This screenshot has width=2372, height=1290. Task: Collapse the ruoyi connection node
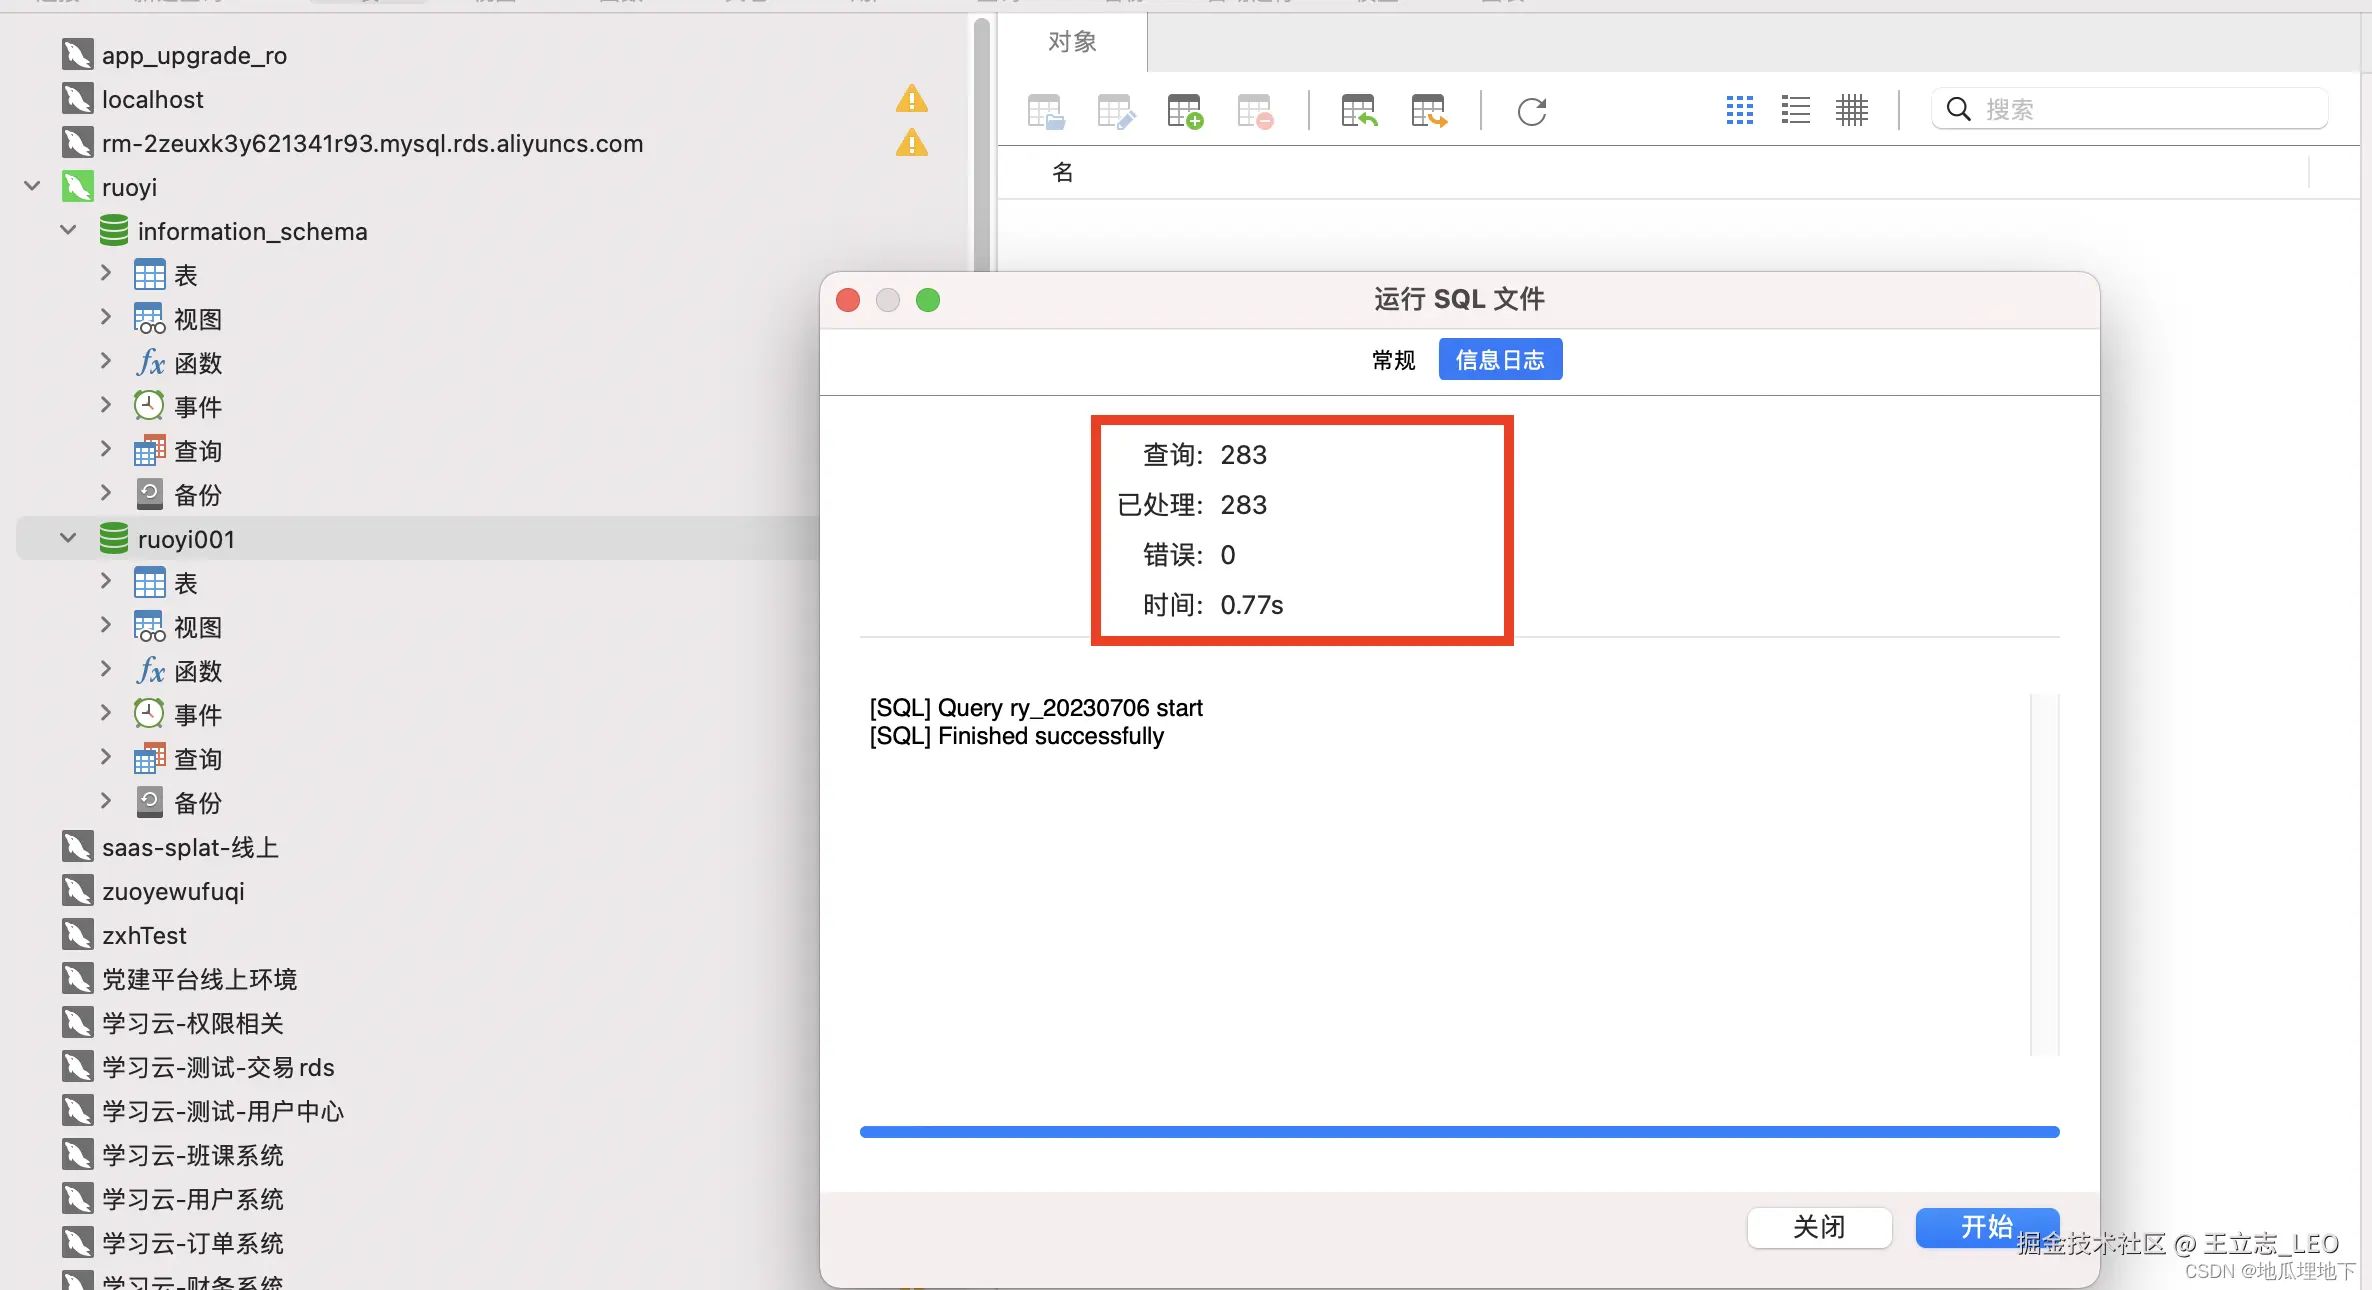32,187
